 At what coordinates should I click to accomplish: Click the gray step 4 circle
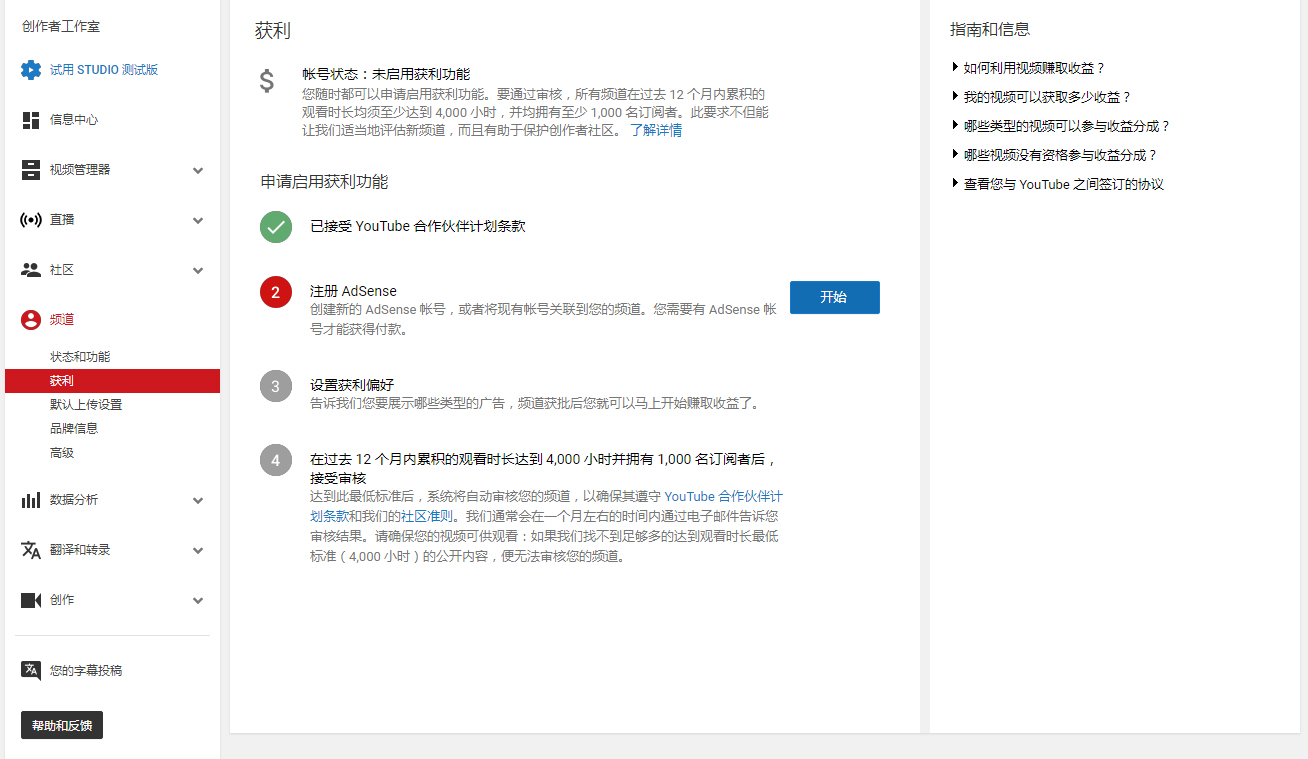click(276, 460)
